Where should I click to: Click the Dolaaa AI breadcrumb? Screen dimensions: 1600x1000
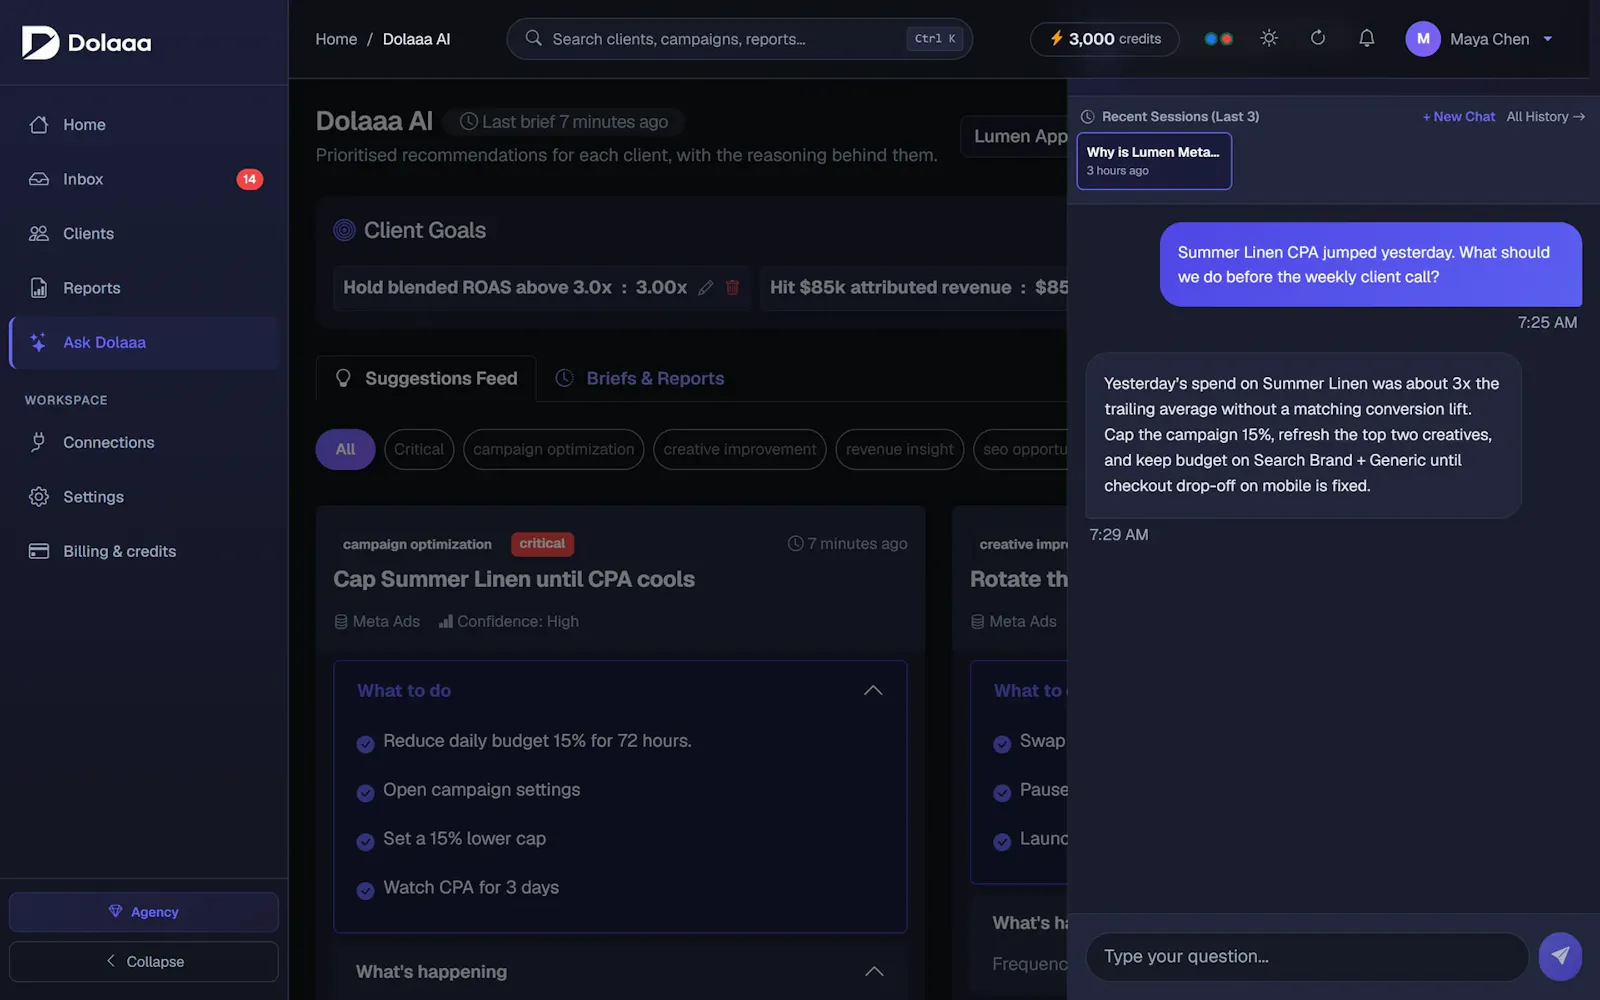click(x=417, y=39)
